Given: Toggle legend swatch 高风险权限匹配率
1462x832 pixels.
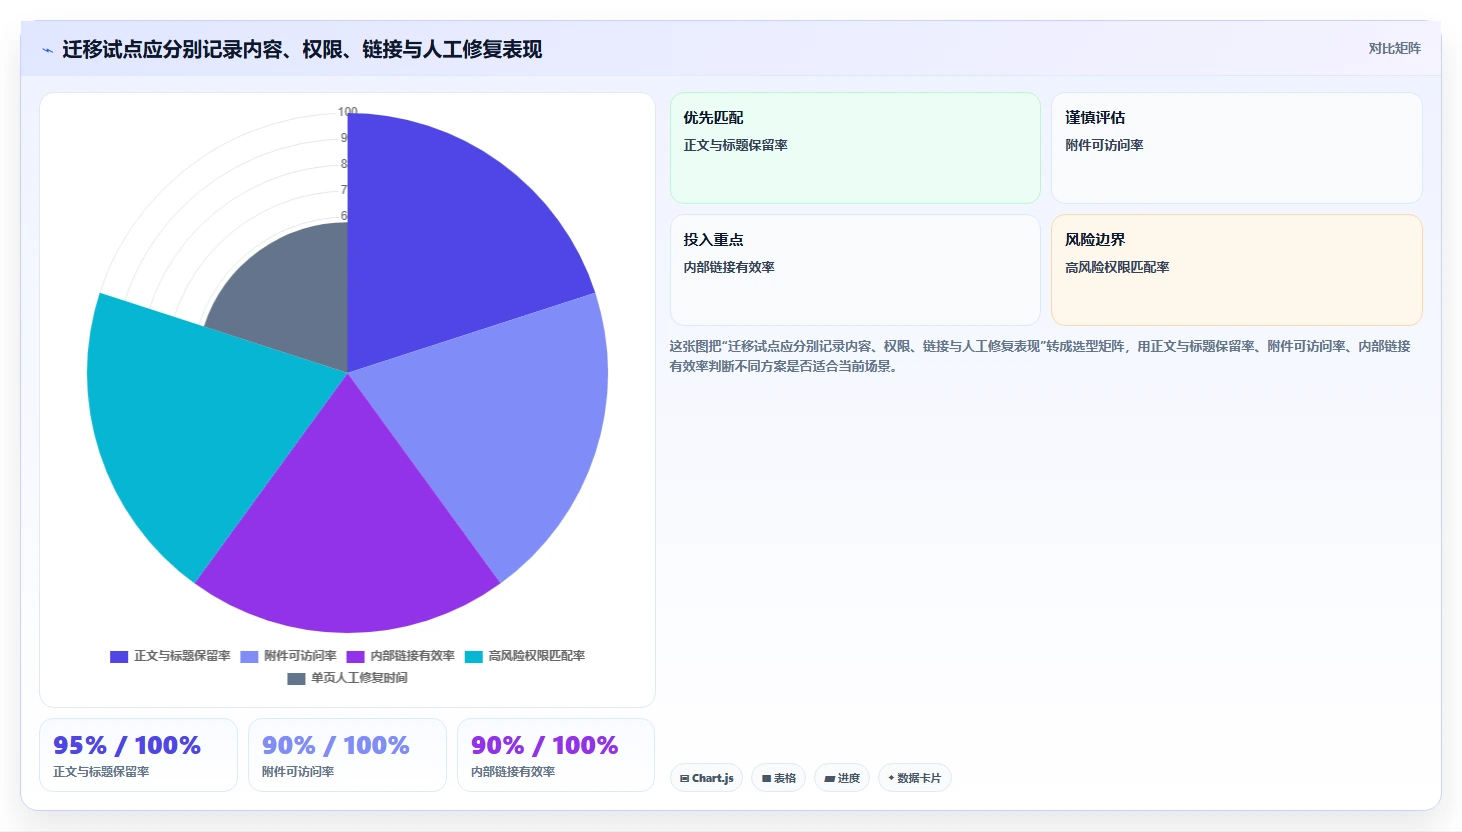Looking at the screenshot, I should pos(473,657).
